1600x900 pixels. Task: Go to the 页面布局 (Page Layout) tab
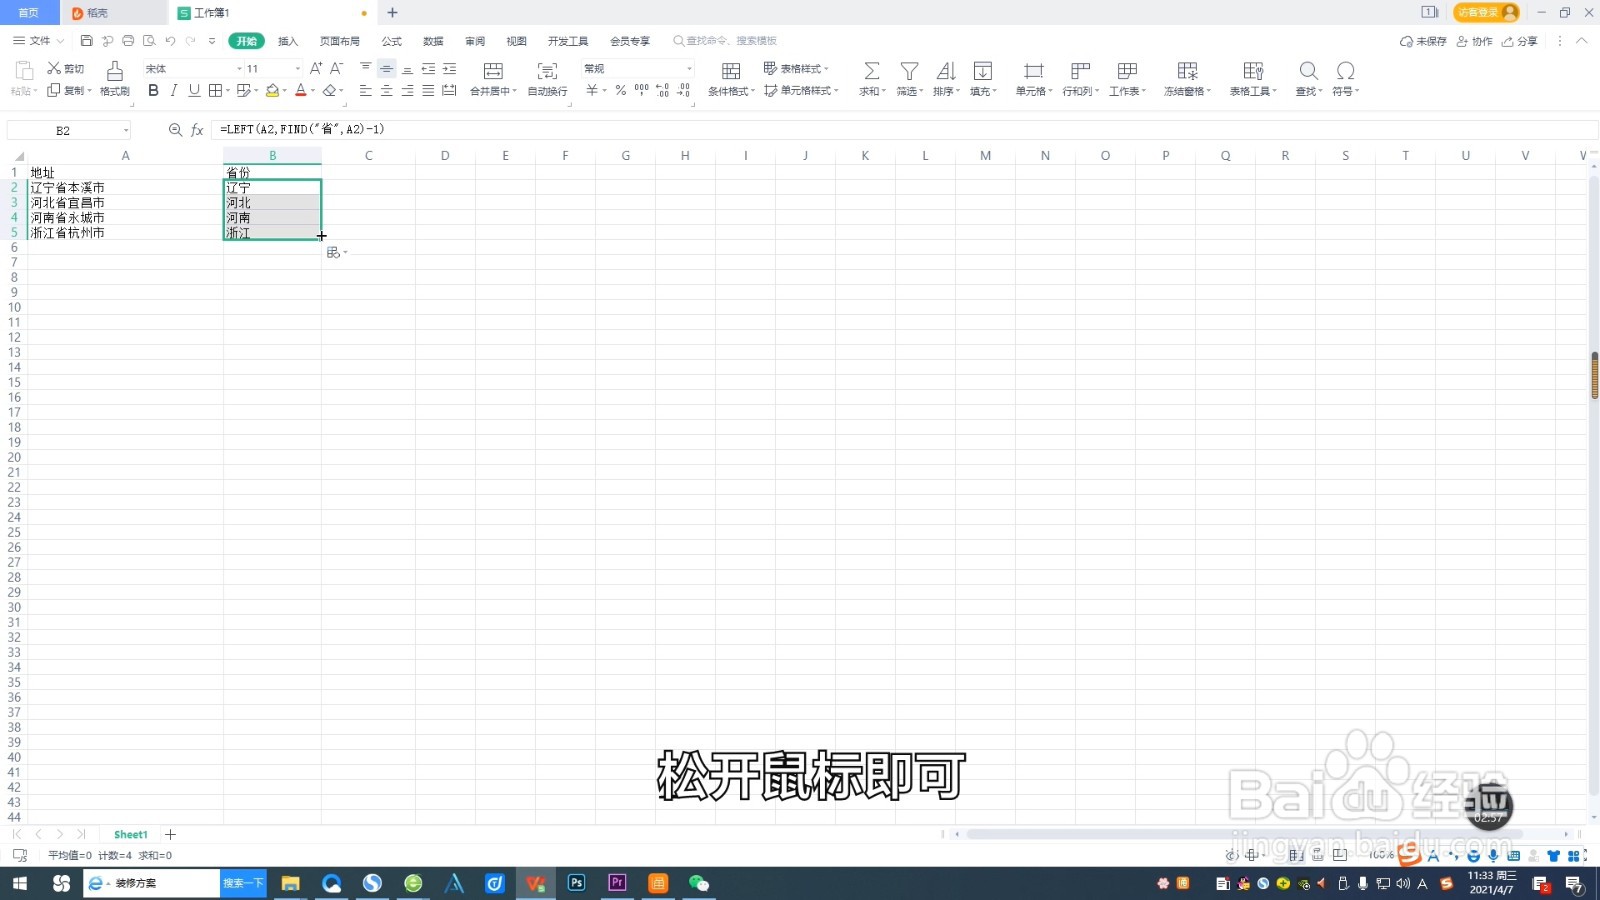340,41
